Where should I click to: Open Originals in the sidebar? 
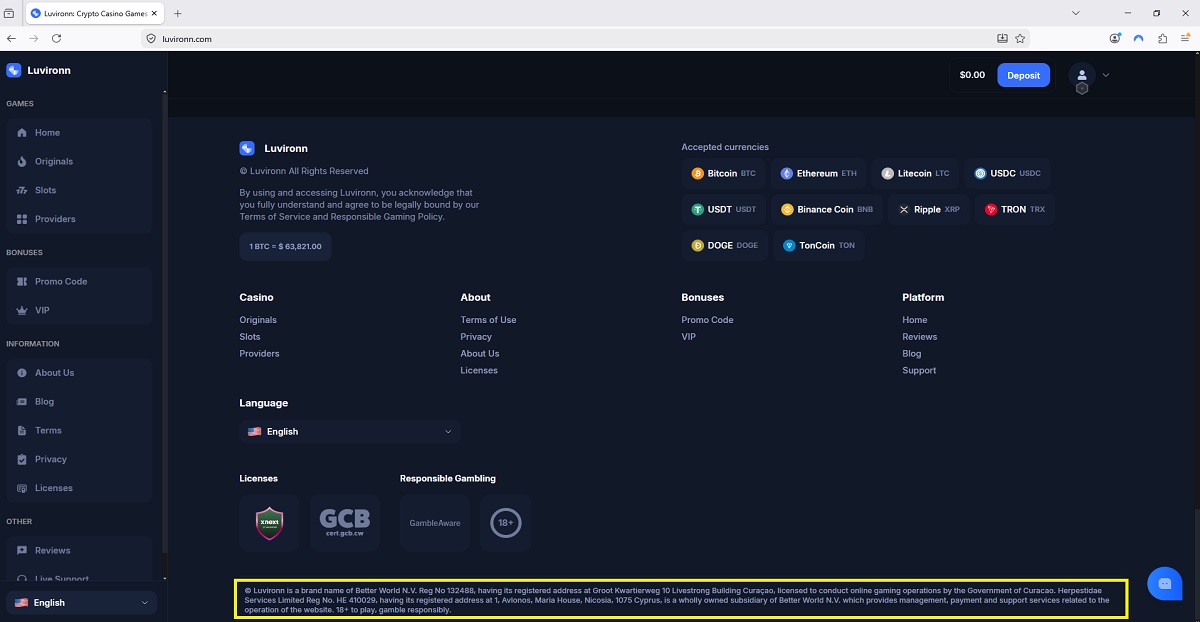(x=79, y=161)
